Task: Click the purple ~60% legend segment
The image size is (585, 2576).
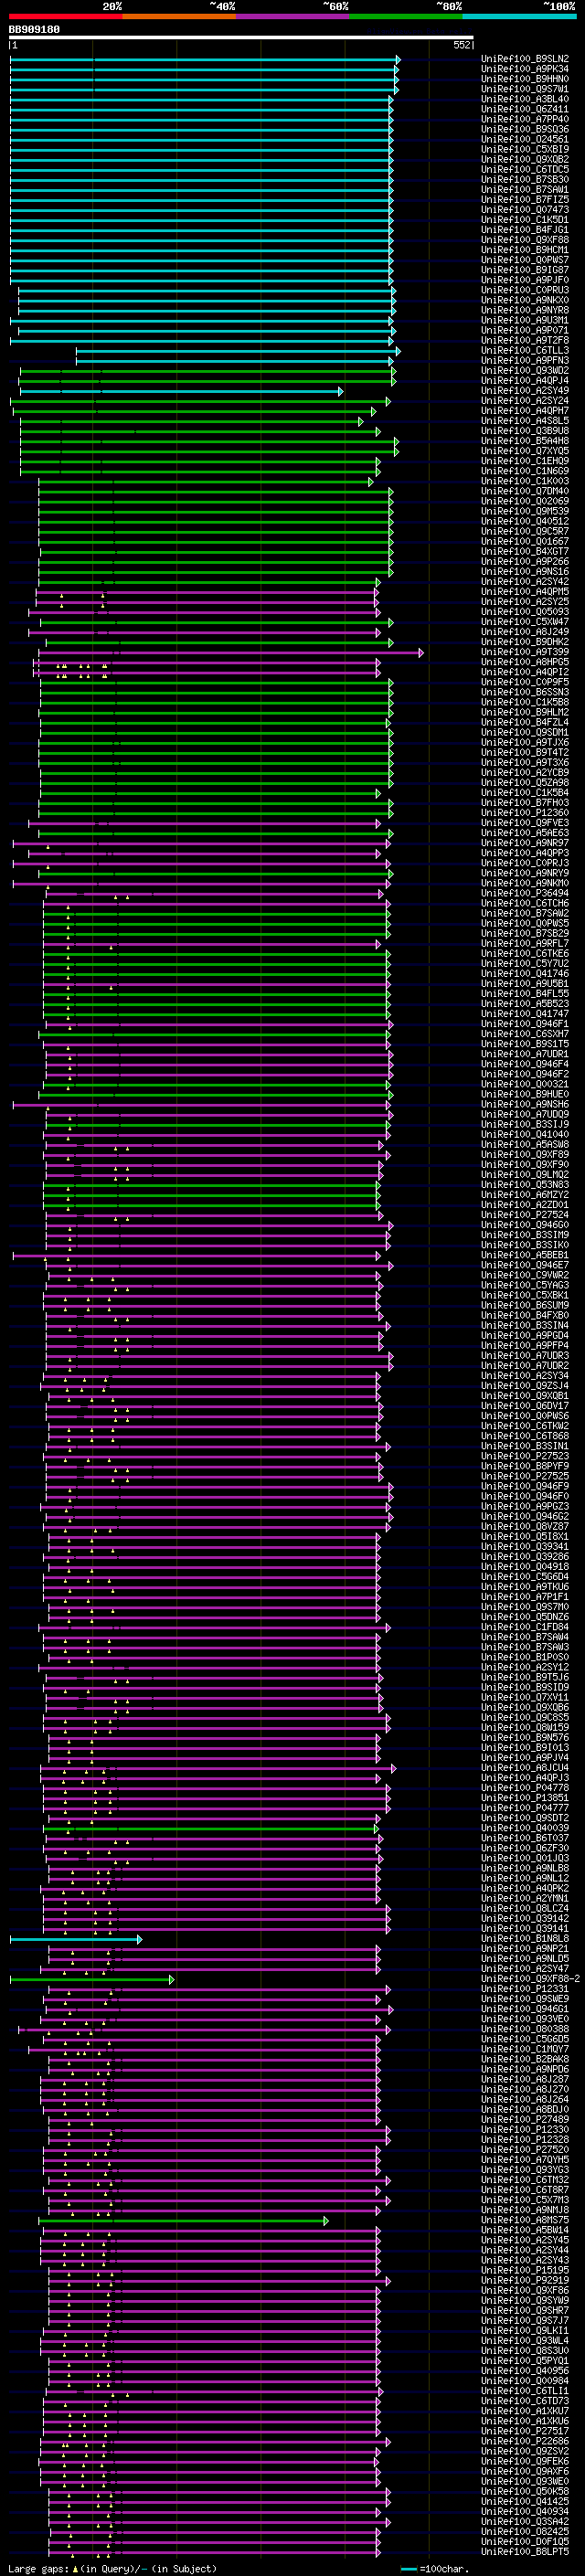Action: coord(292,17)
